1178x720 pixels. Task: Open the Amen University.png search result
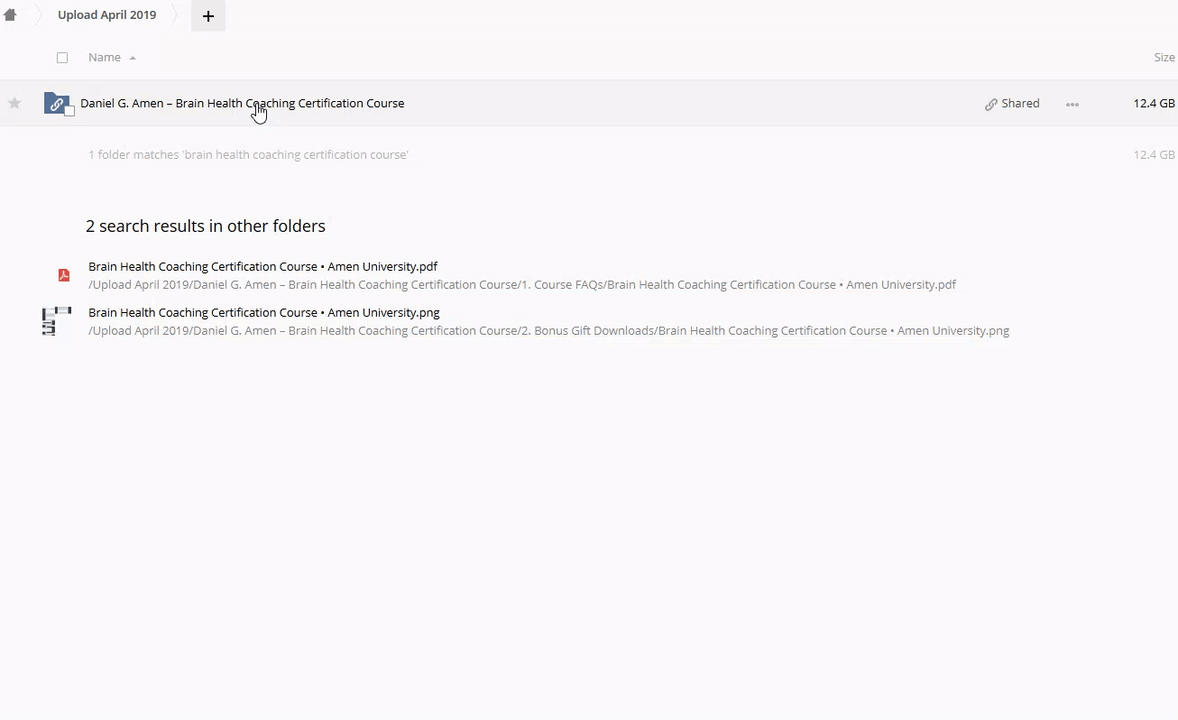pos(264,313)
